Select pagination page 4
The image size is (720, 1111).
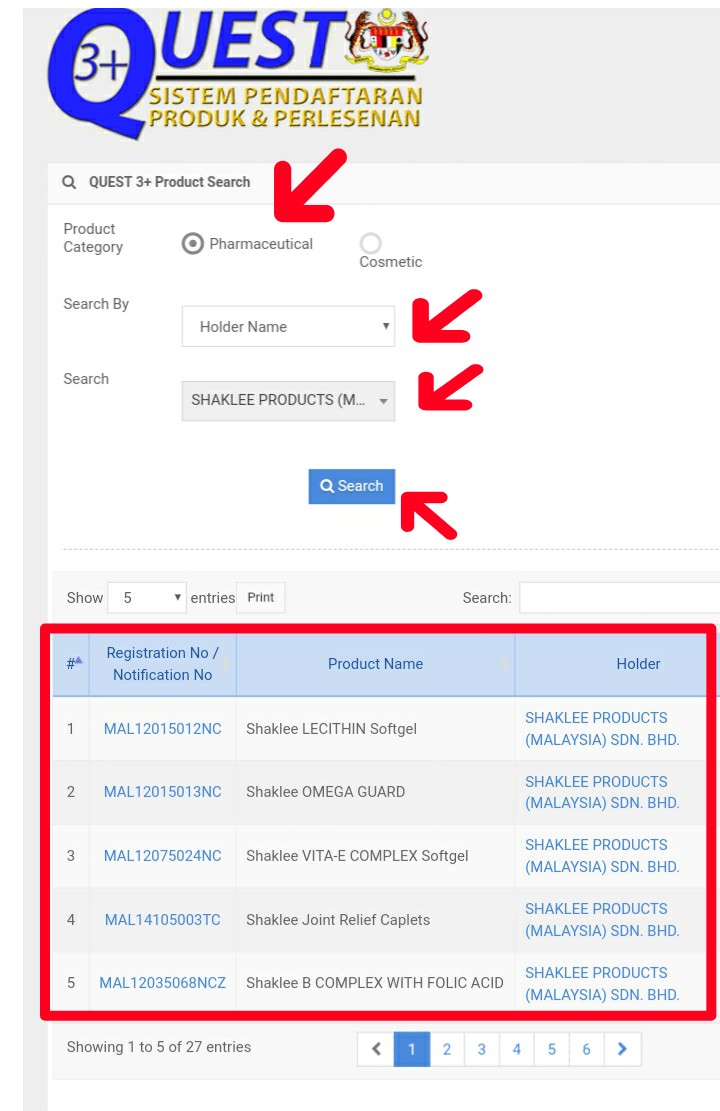pyautogui.click(x=517, y=1049)
